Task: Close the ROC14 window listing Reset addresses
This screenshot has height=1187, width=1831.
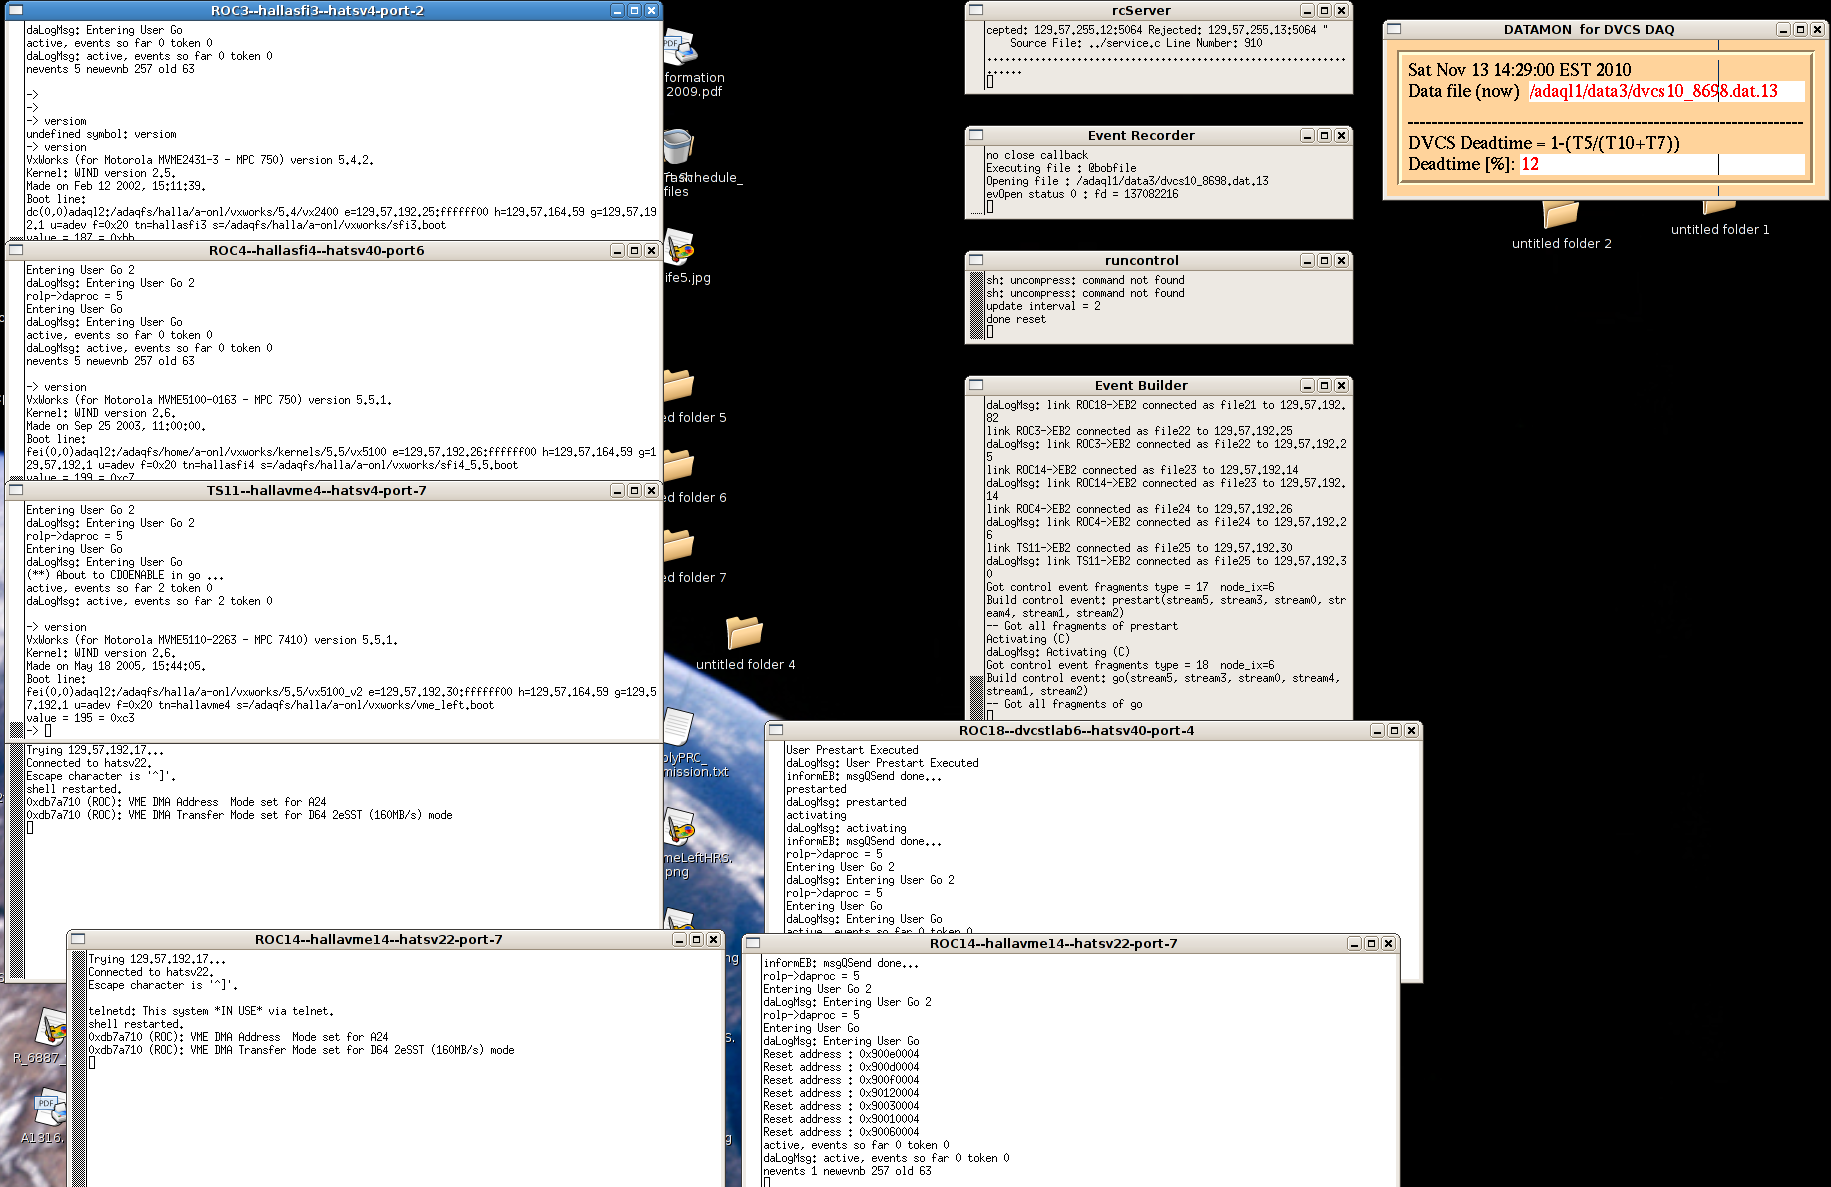Action: click(1388, 943)
